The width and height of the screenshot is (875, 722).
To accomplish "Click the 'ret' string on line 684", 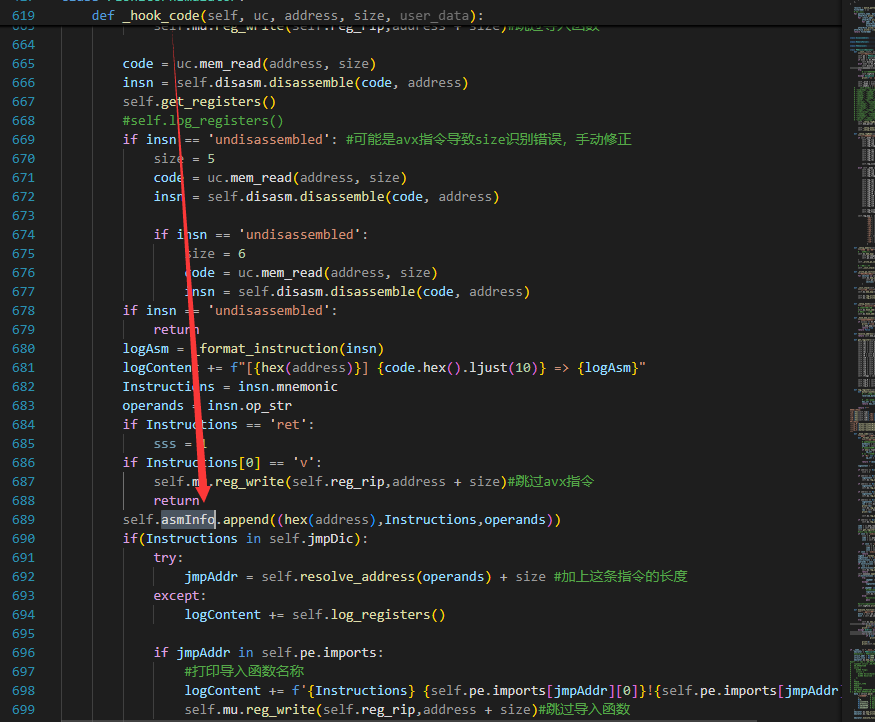I will [288, 425].
